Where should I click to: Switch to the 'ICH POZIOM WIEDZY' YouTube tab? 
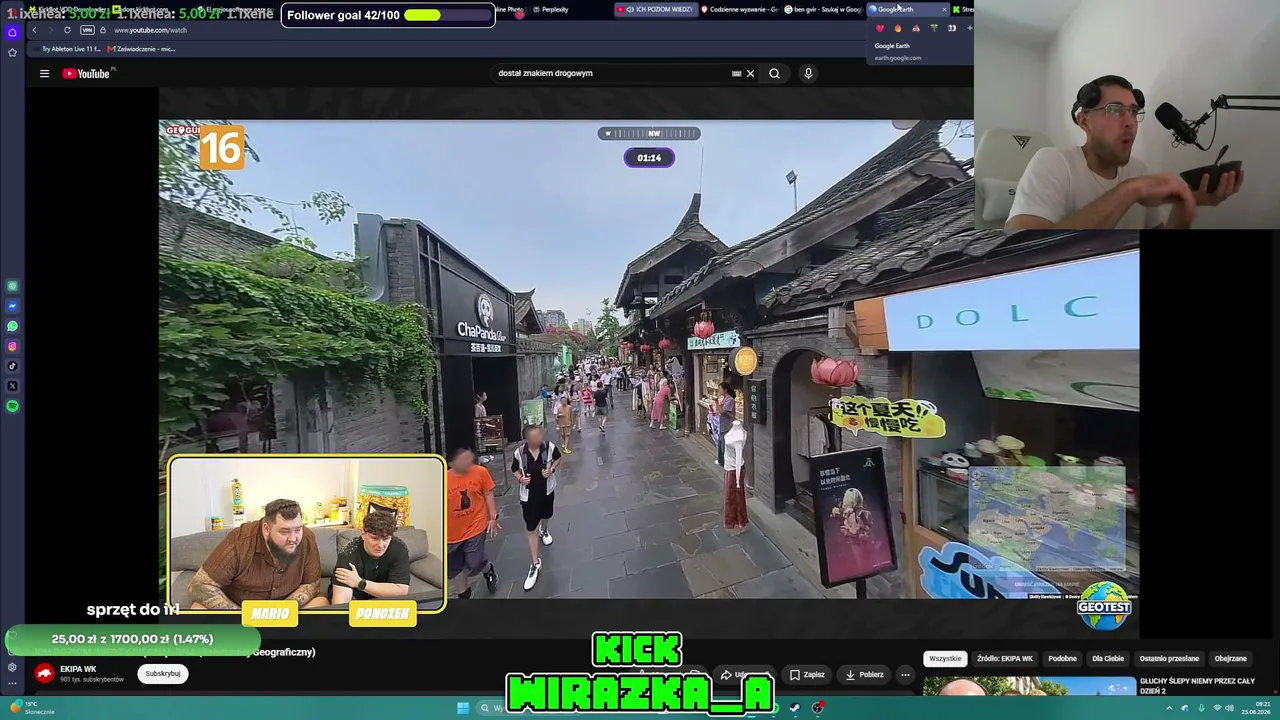655,9
